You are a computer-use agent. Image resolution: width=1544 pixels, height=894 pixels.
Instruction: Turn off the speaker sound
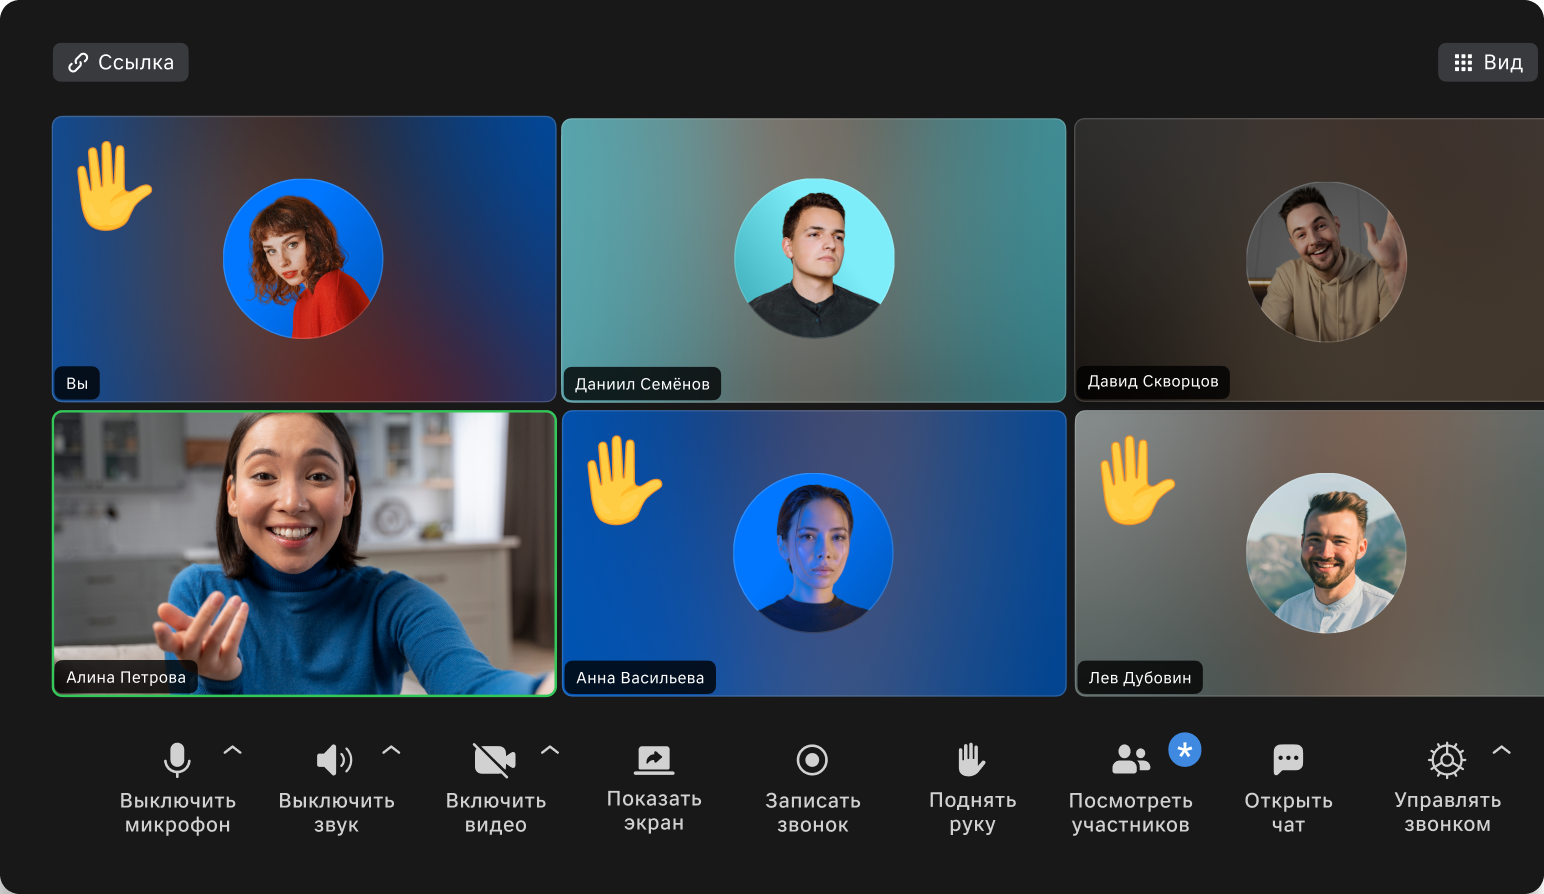335,760
